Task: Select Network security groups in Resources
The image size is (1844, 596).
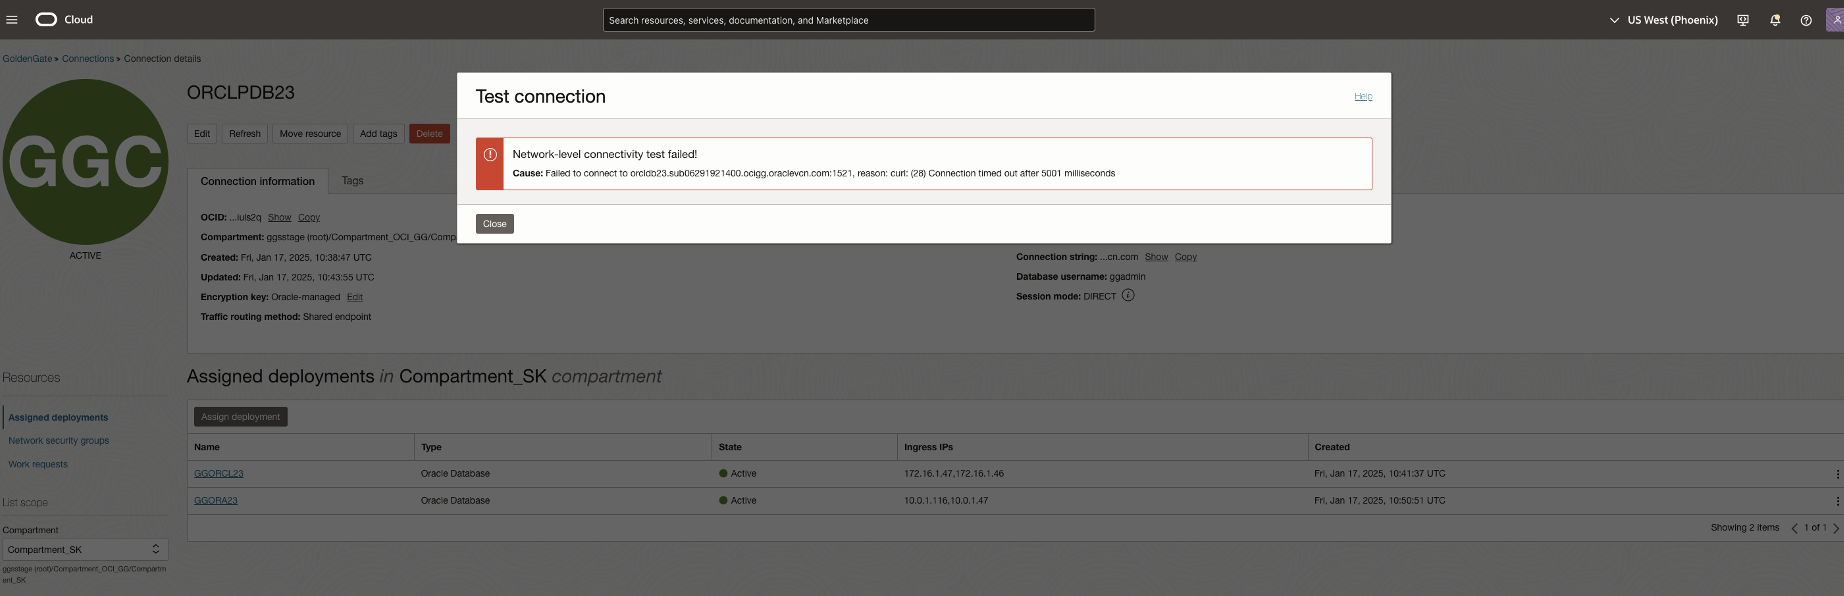Action: [x=59, y=441]
